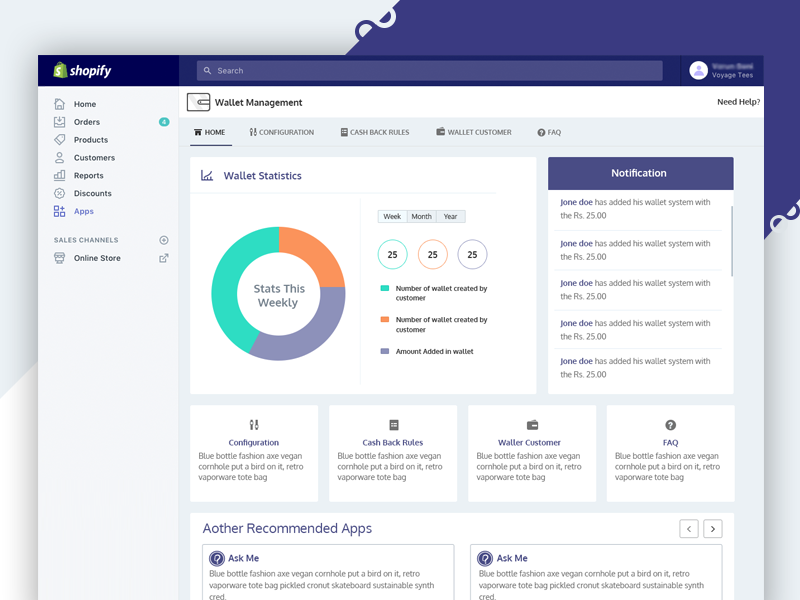Click the search magnifier icon
800x600 pixels.
click(x=207, y=70)
